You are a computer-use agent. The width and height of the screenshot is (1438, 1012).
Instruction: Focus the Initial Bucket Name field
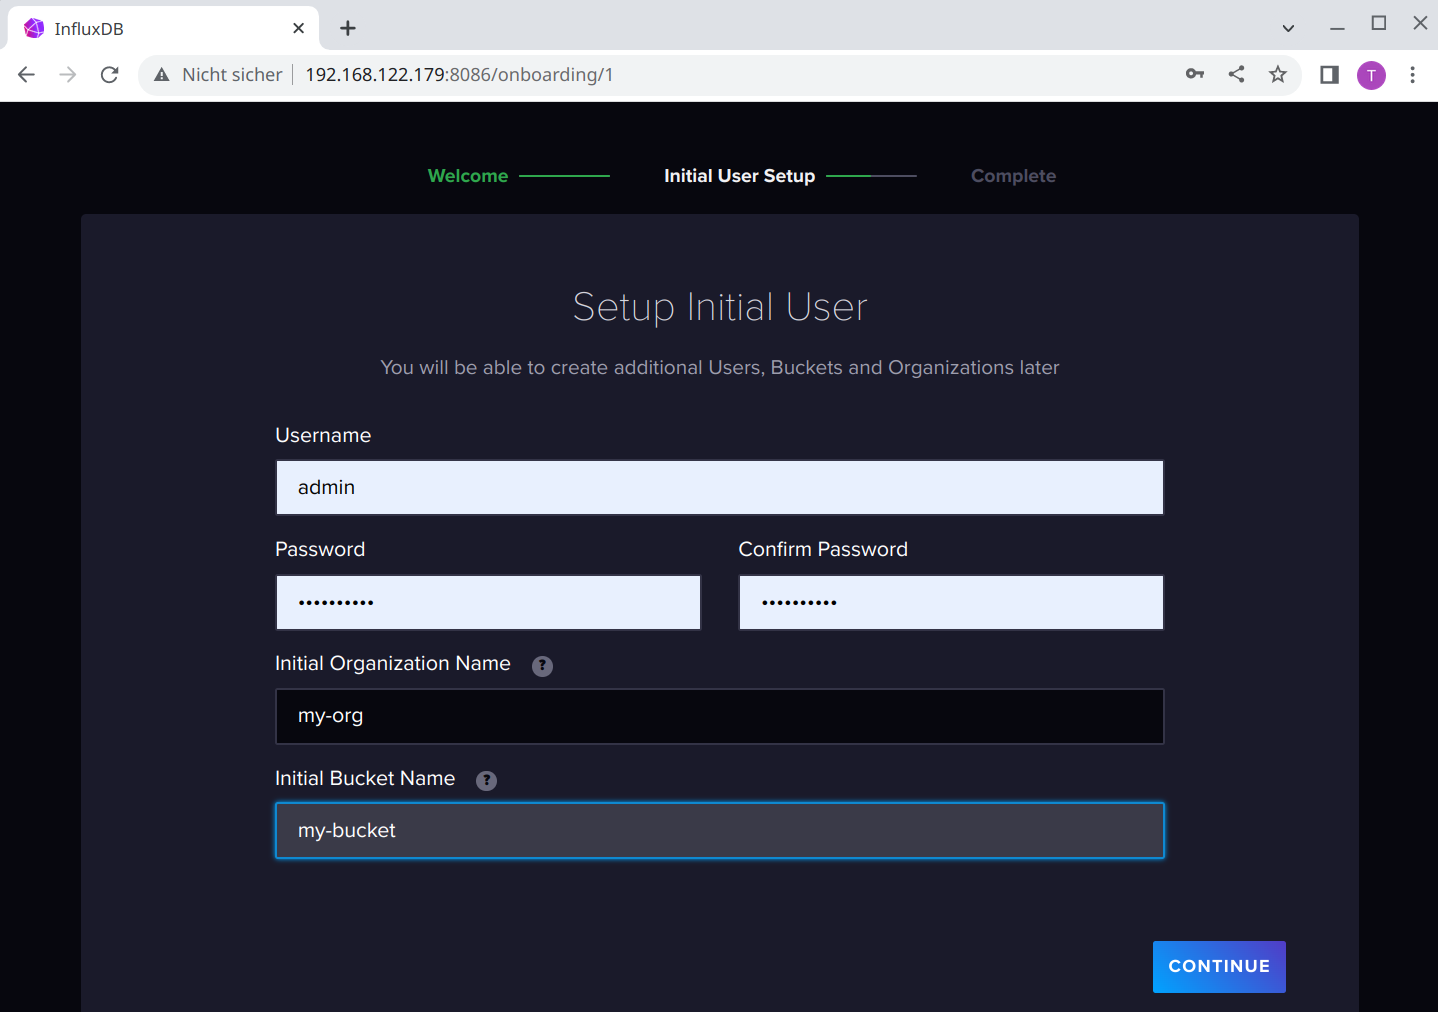point(720,831)
